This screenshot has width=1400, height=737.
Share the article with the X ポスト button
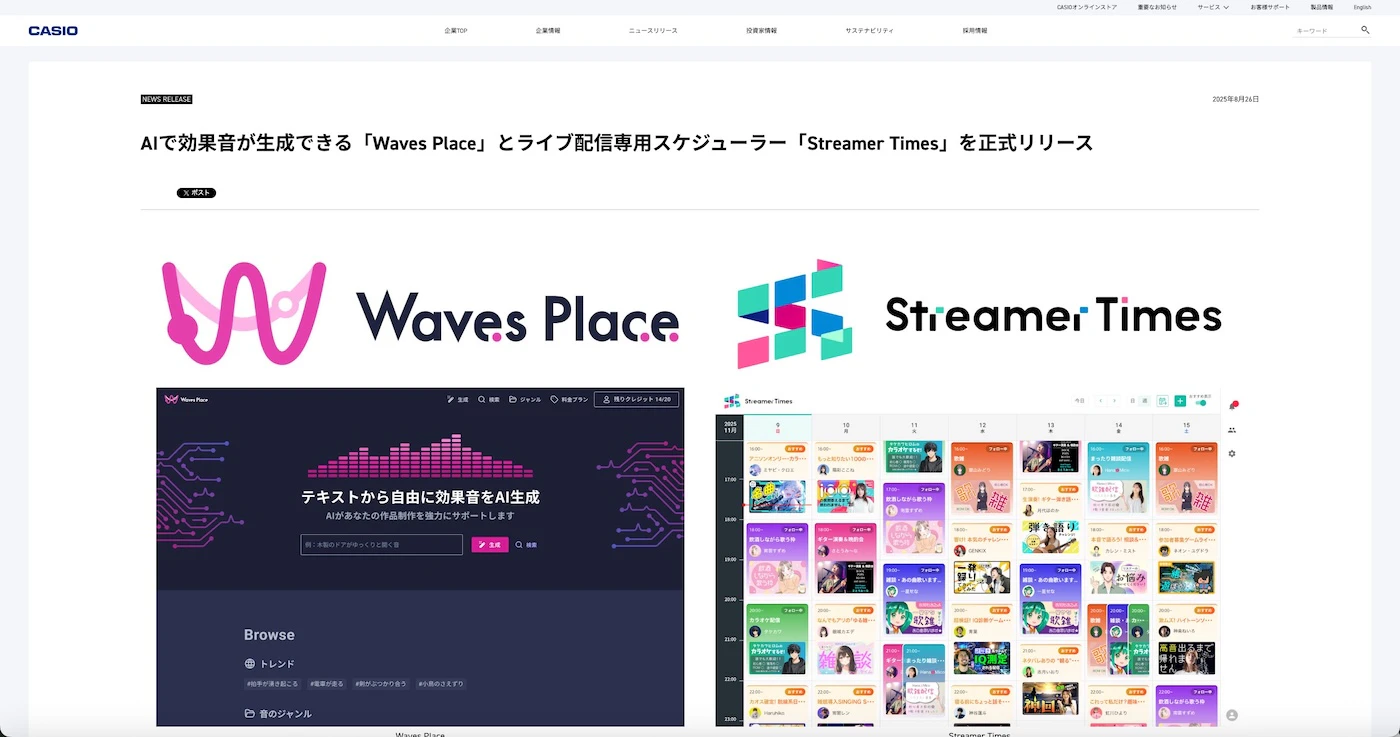196,193
